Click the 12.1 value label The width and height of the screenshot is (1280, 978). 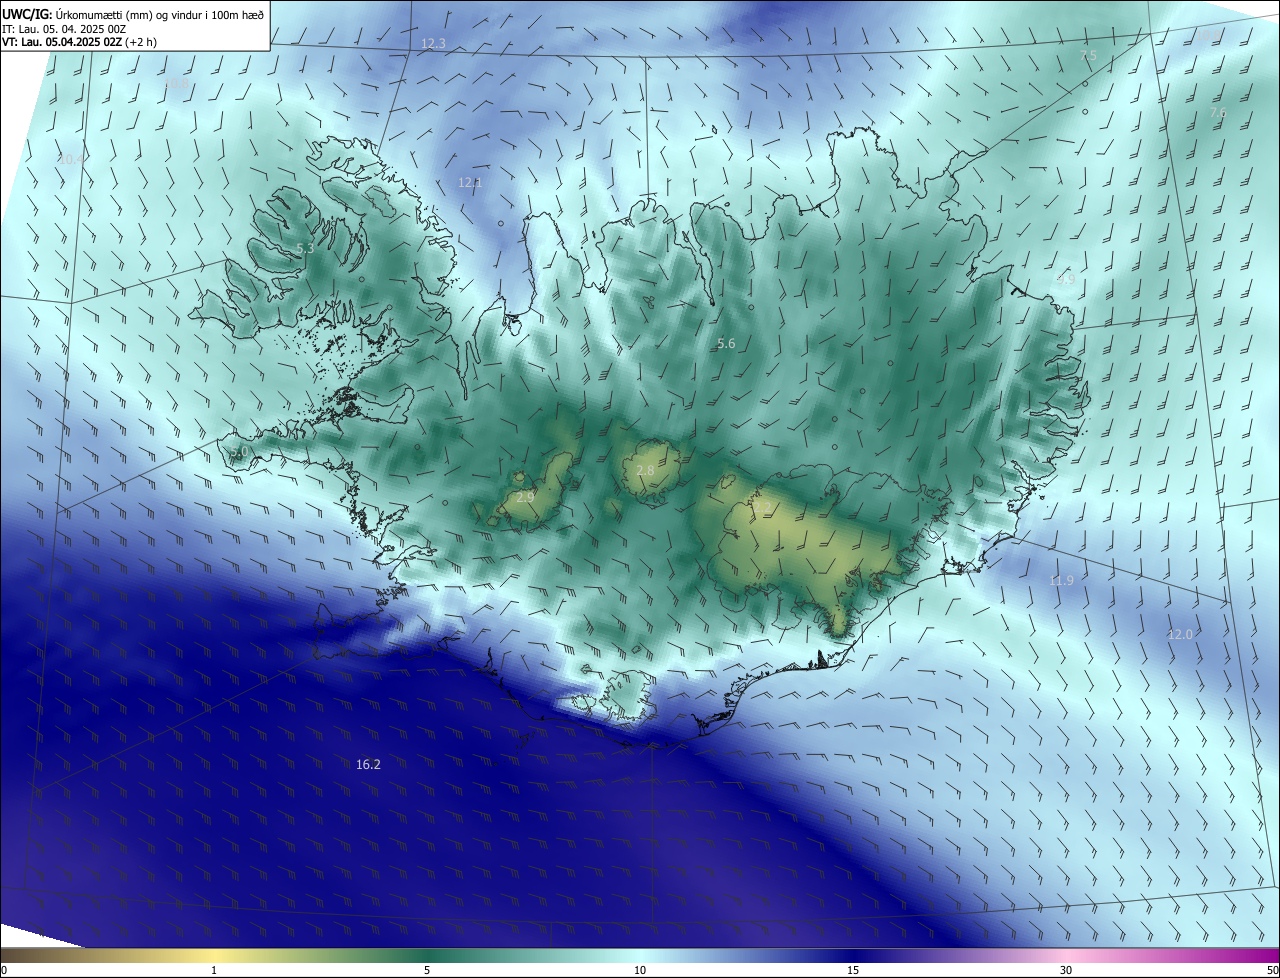pyautogui.click(x=470, y=182)
